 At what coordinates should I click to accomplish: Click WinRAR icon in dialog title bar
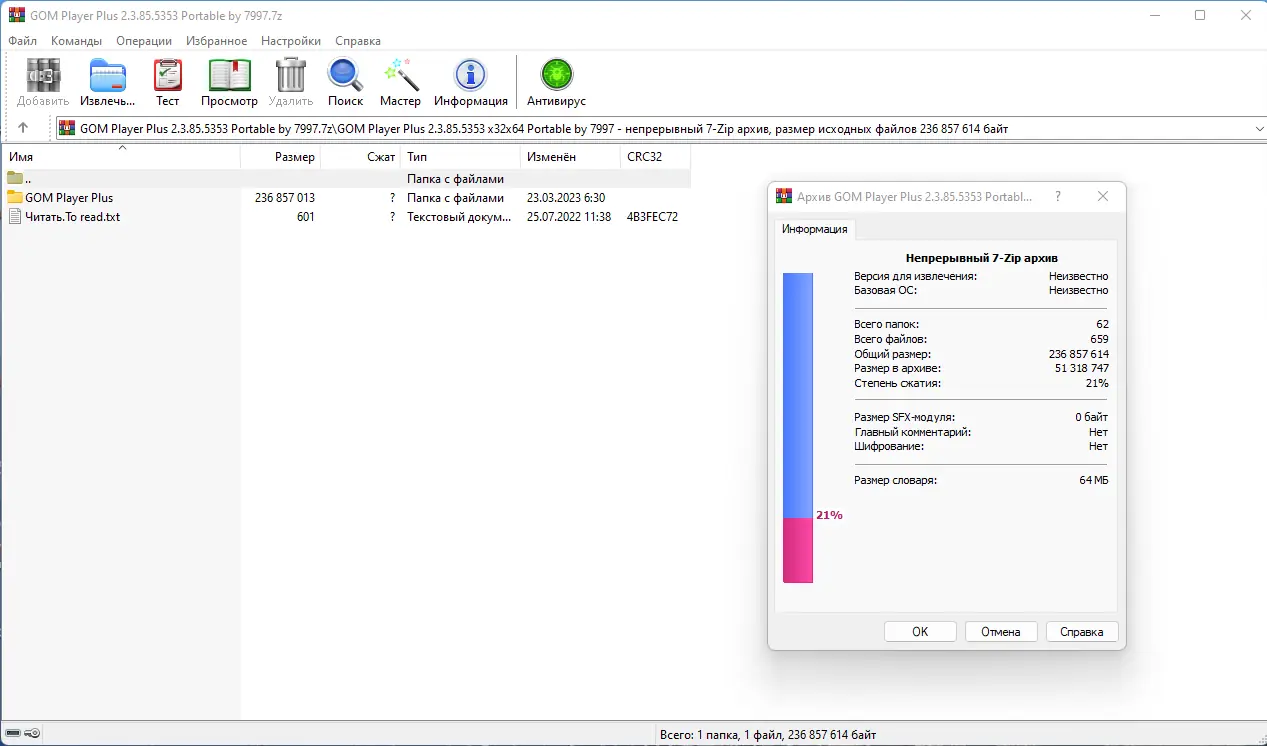tap(785, 197)
